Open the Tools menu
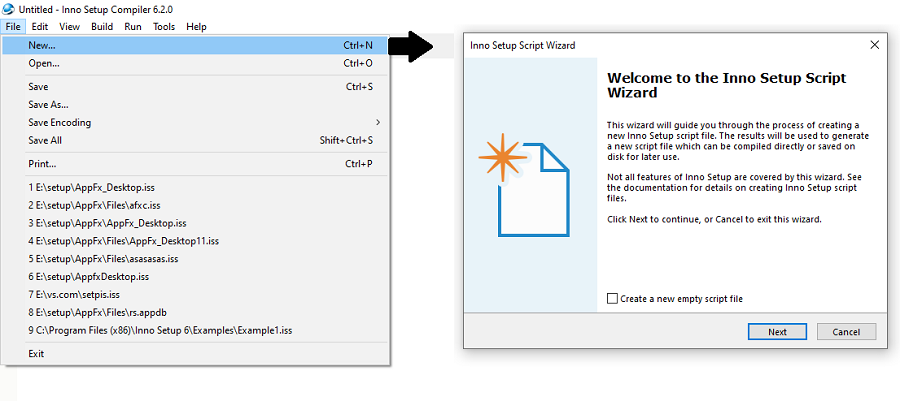Image resolution: width=900 pixels, height=401 pixels. 164,26
